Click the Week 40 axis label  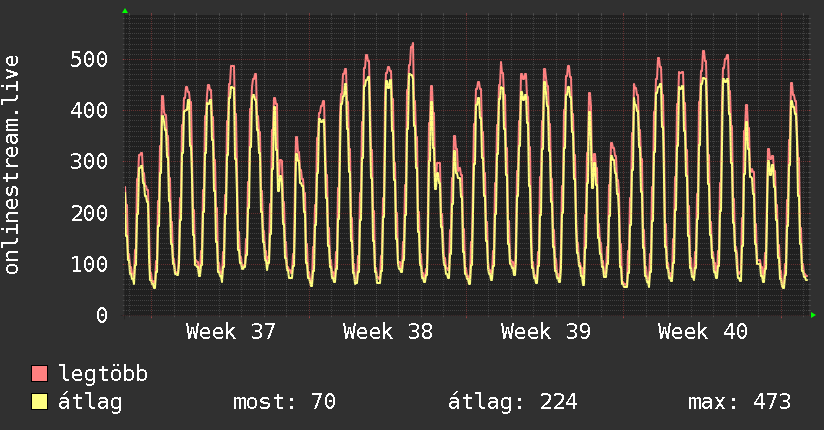(703, 332)
